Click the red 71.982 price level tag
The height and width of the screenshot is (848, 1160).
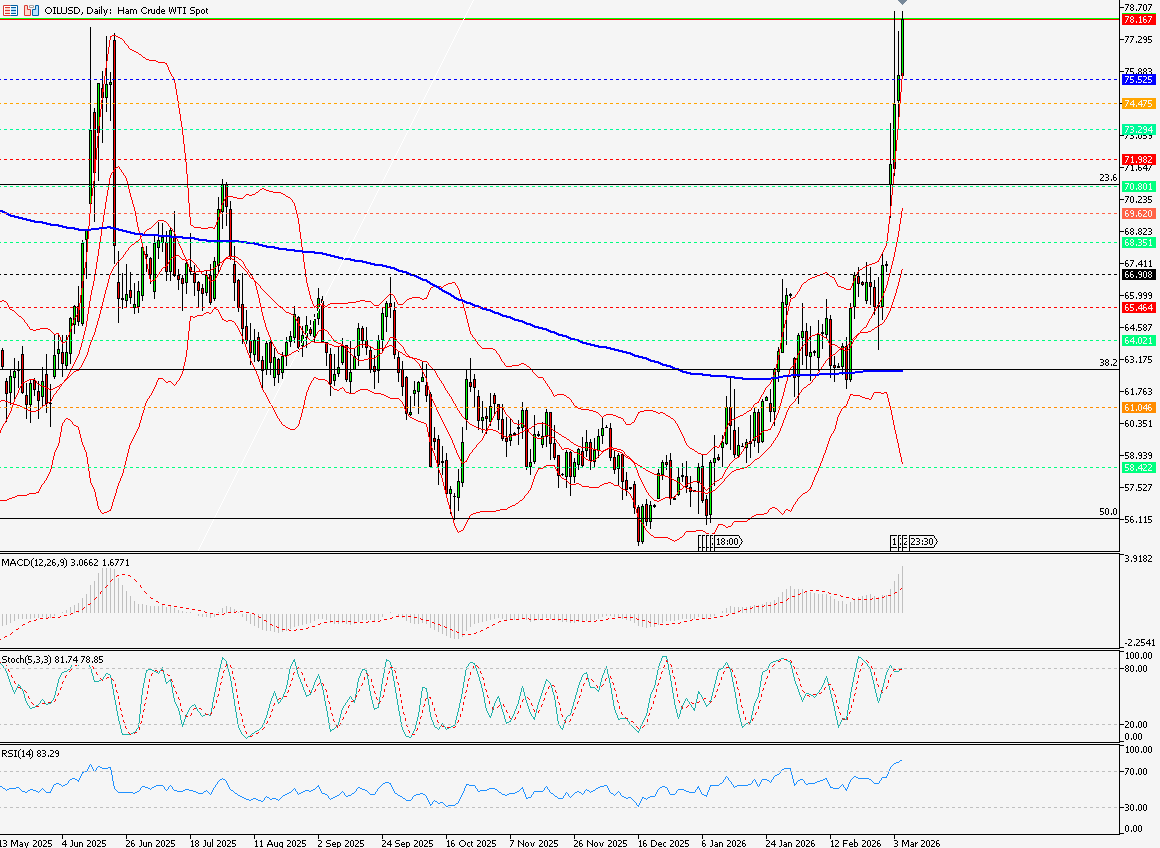coord(1139,160)
